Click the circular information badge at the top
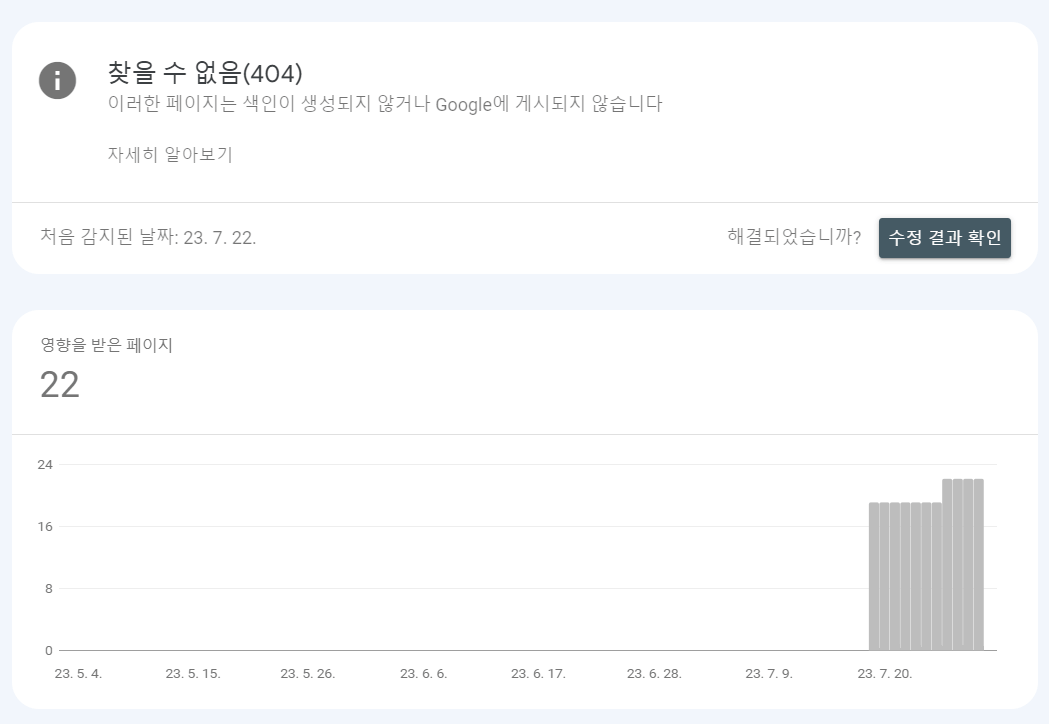 click(57, 81)
